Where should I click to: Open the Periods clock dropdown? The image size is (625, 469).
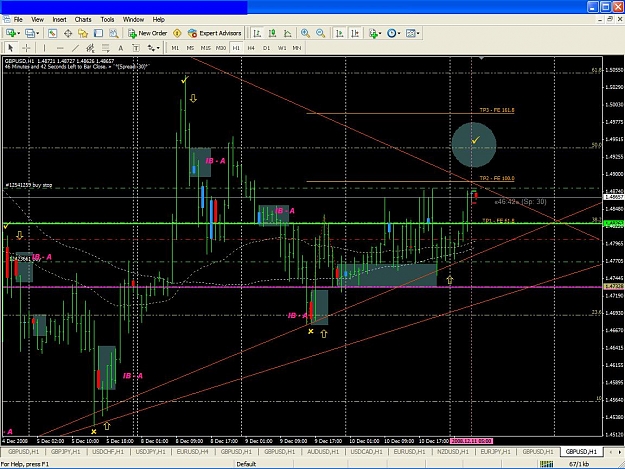tap(393, 33)
